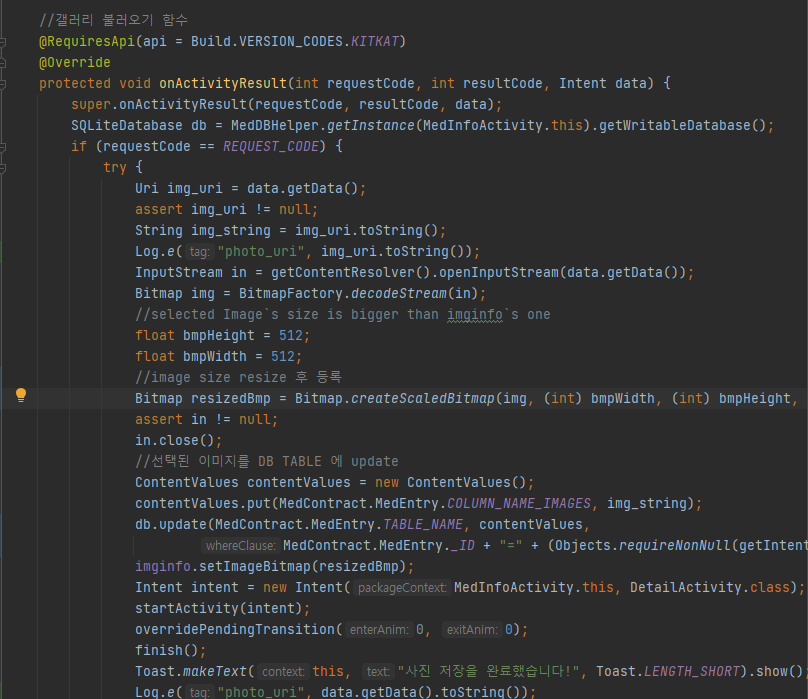
Task: Click the createScaledBitmap method call
Action: [424, 398]
